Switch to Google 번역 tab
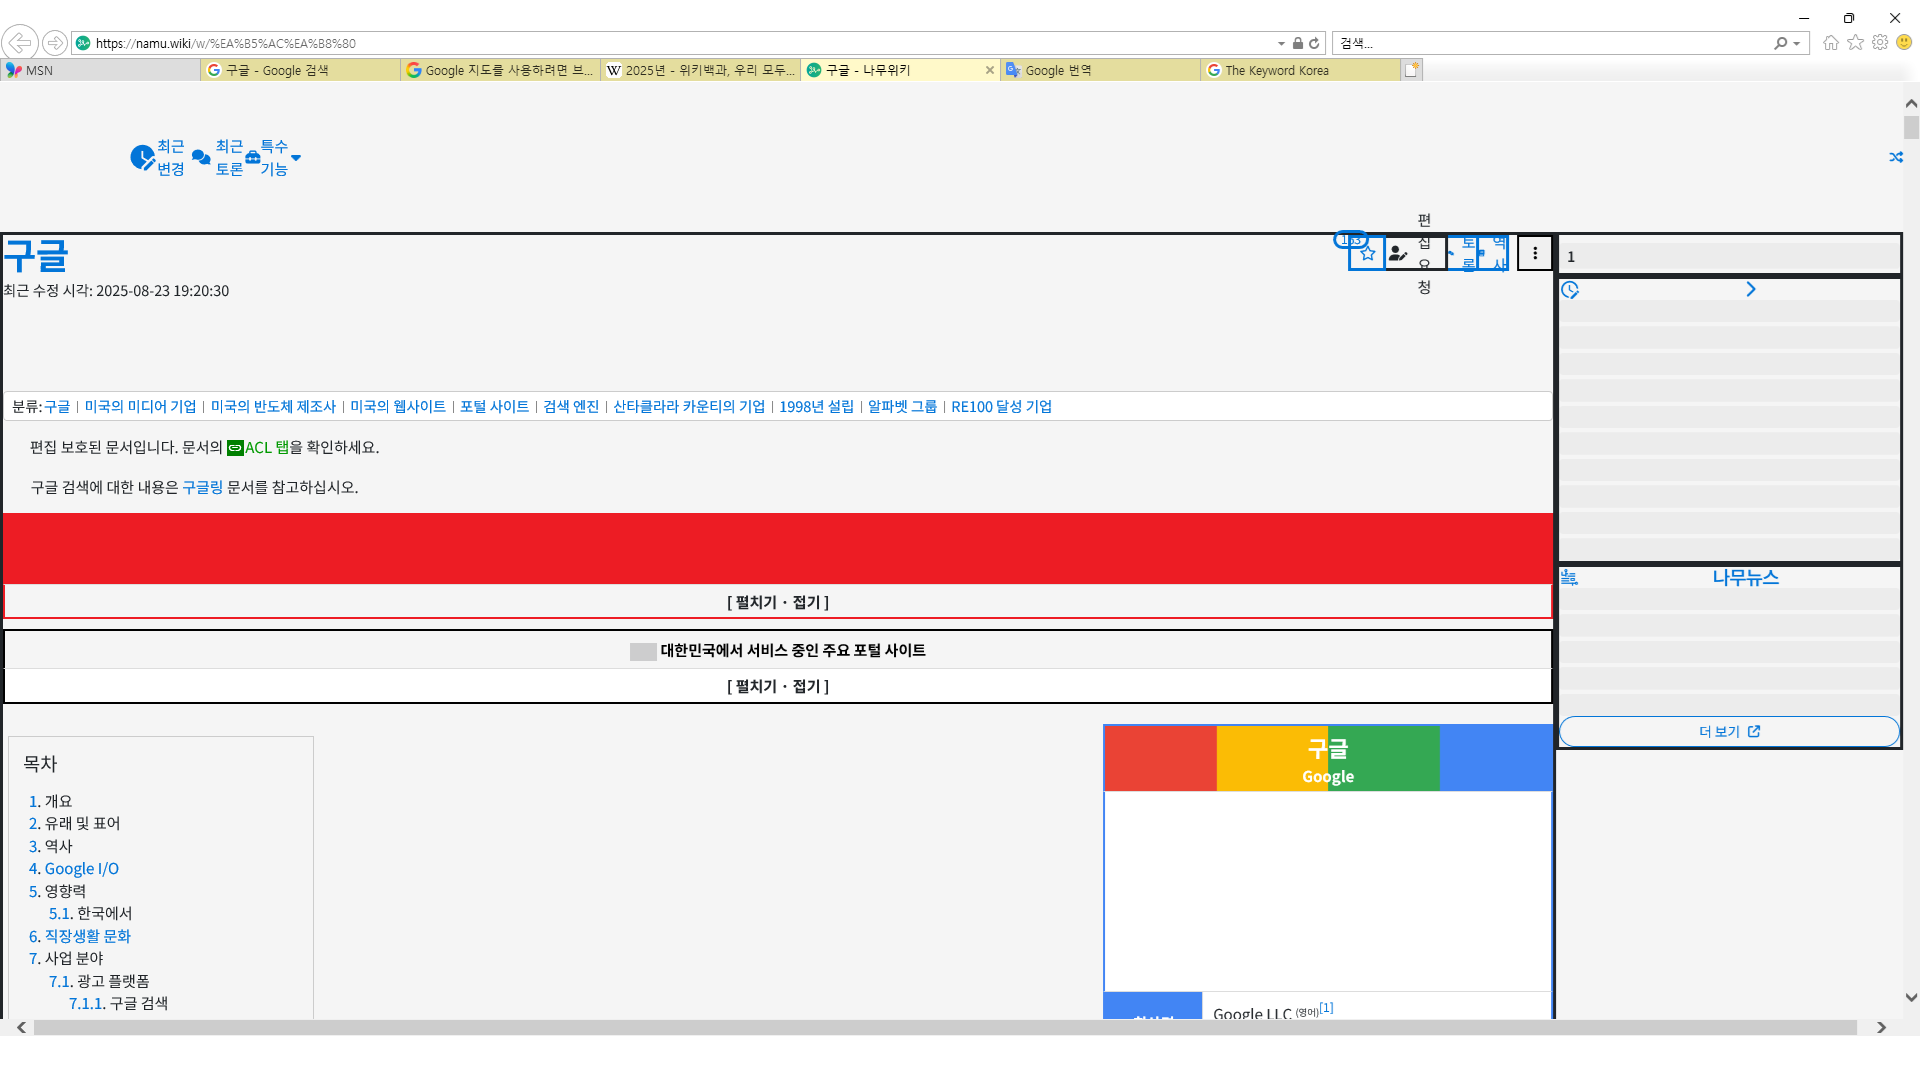Image resolution: width=1920 pixels, height=1092 pixels. (1098, 70)
